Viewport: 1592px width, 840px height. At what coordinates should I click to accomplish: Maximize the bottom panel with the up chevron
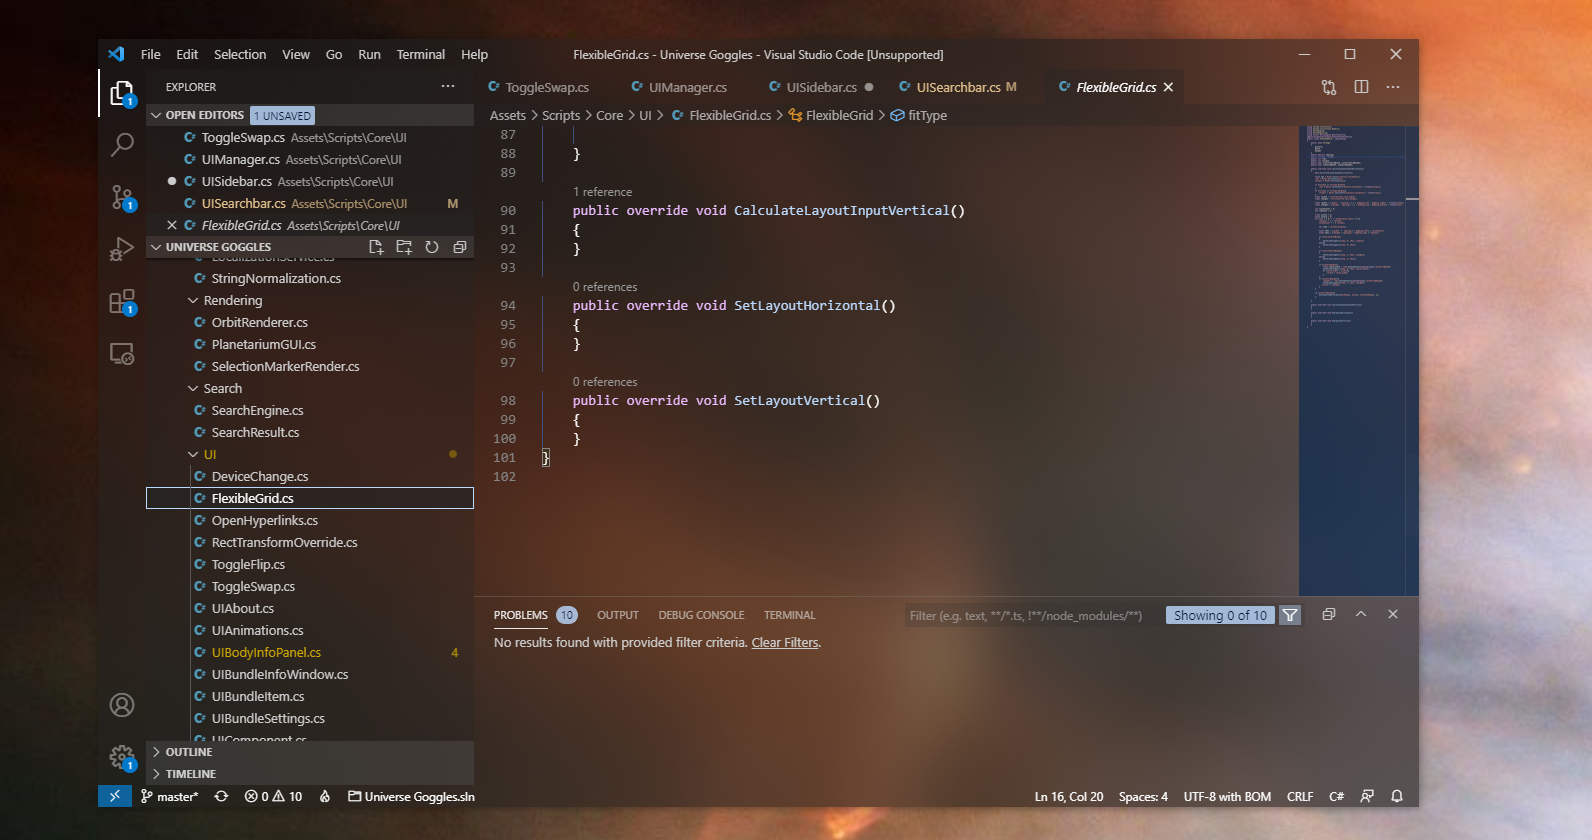coord(1361,615)
